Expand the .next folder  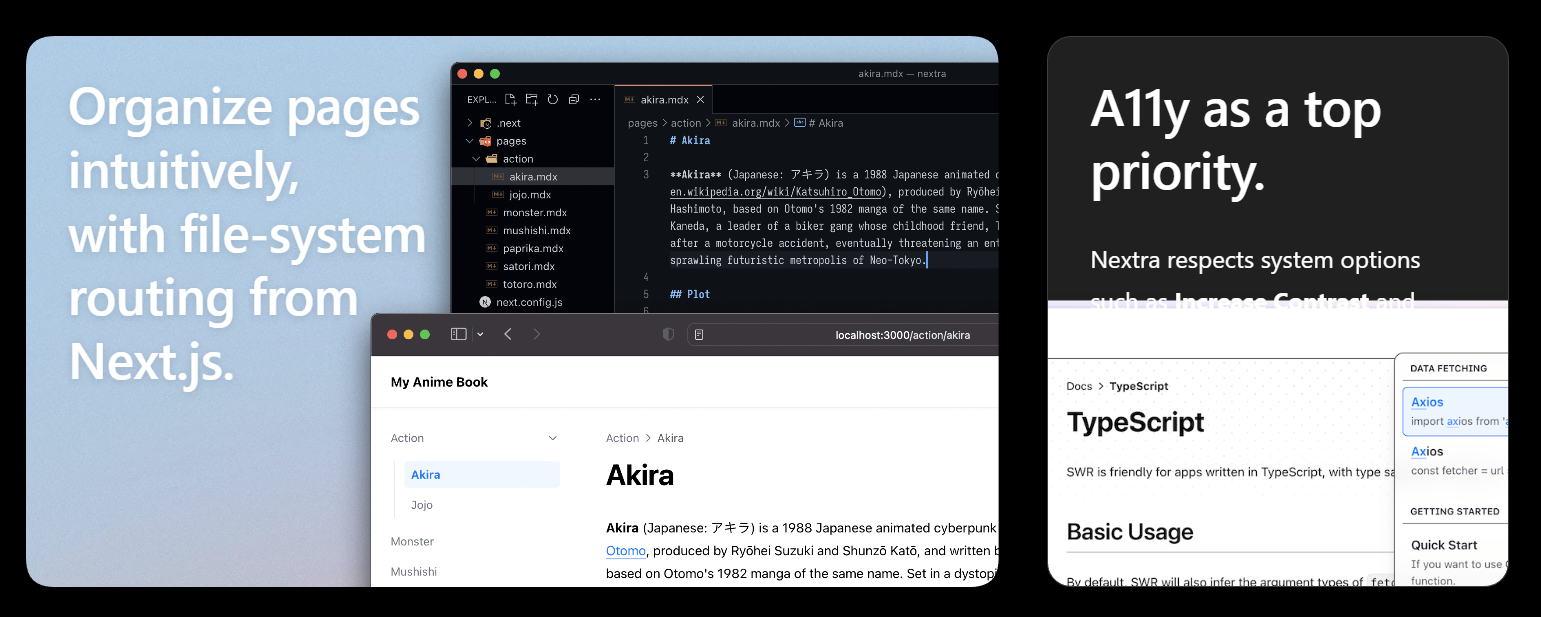tap(468, 122)
